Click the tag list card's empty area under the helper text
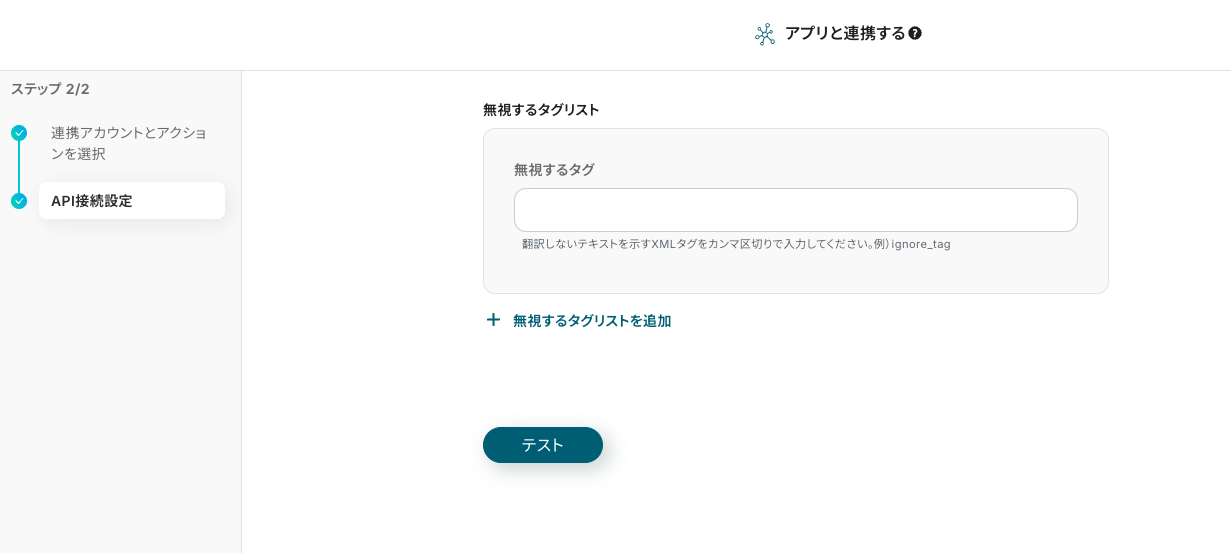 (795, 272)
